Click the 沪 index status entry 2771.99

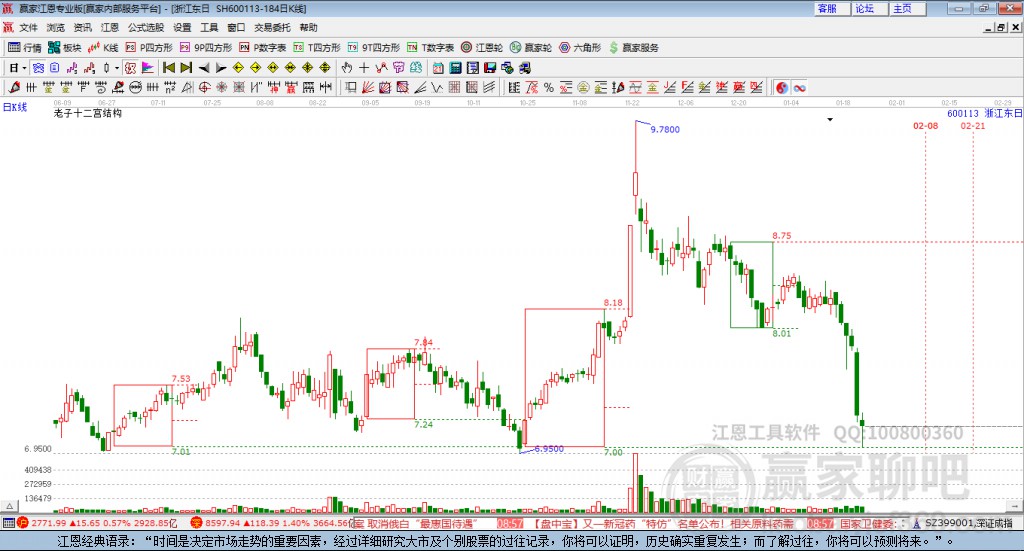click(x=97, y=523)
